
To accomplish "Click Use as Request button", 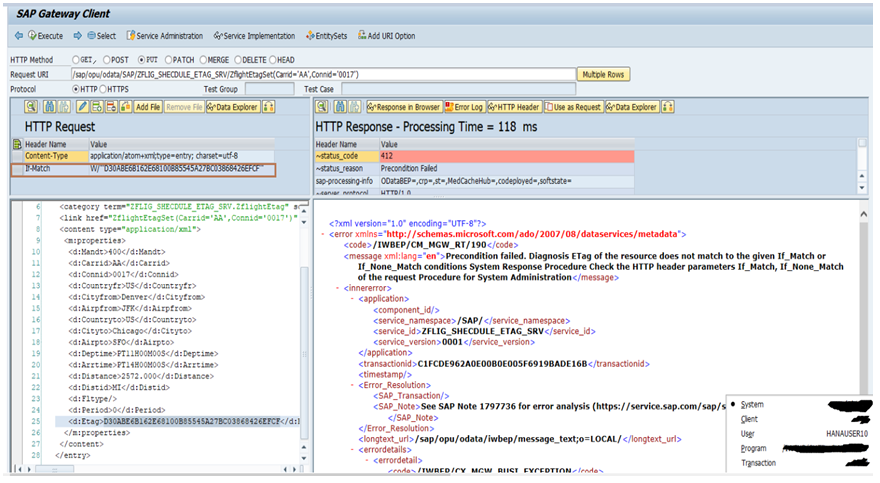I will point(573,107).
